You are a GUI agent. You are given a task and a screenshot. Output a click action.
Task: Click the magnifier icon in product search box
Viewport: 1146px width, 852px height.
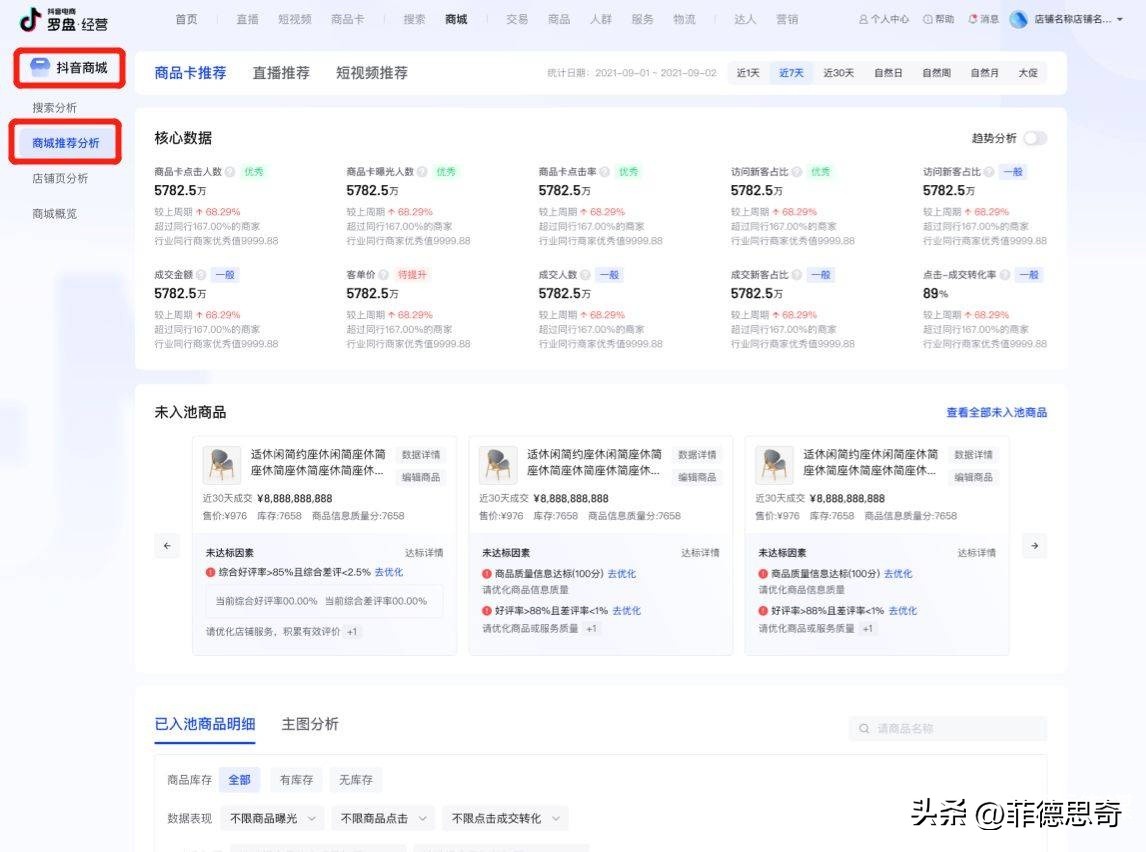864,728
